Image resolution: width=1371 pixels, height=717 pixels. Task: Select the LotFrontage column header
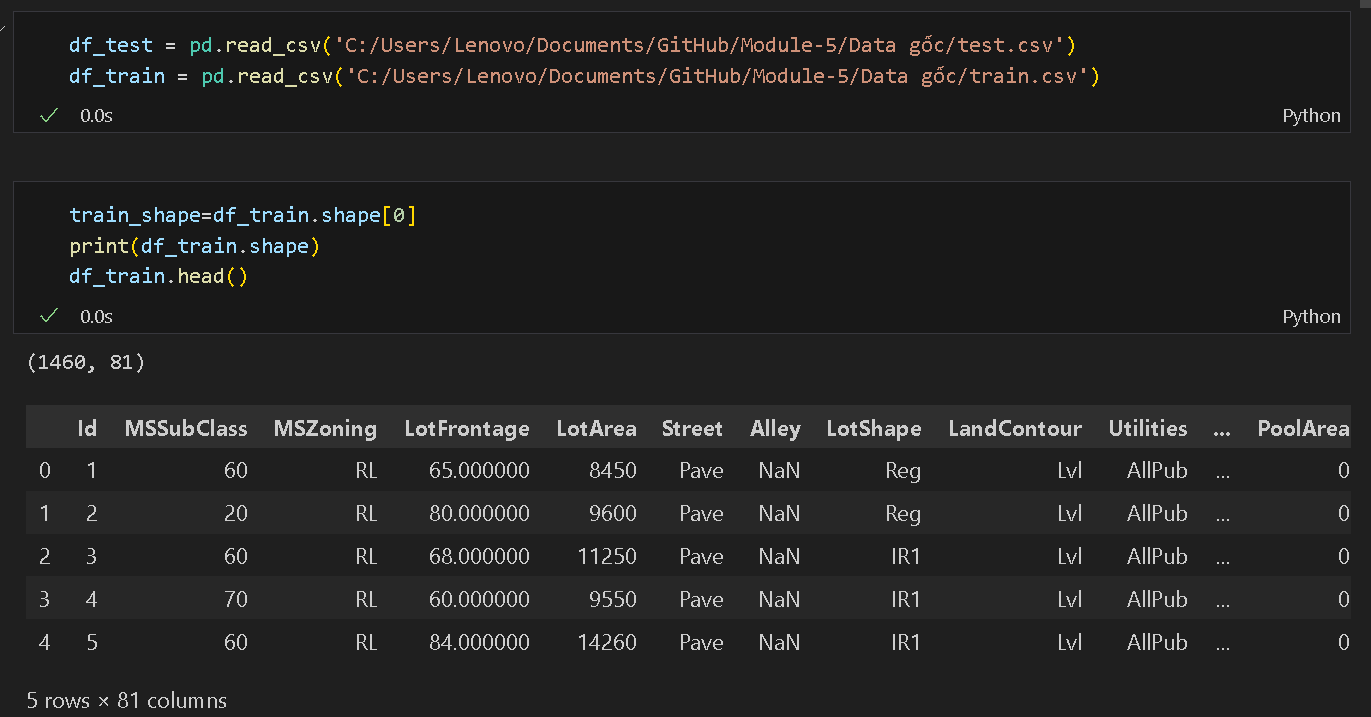coord(467,429)
